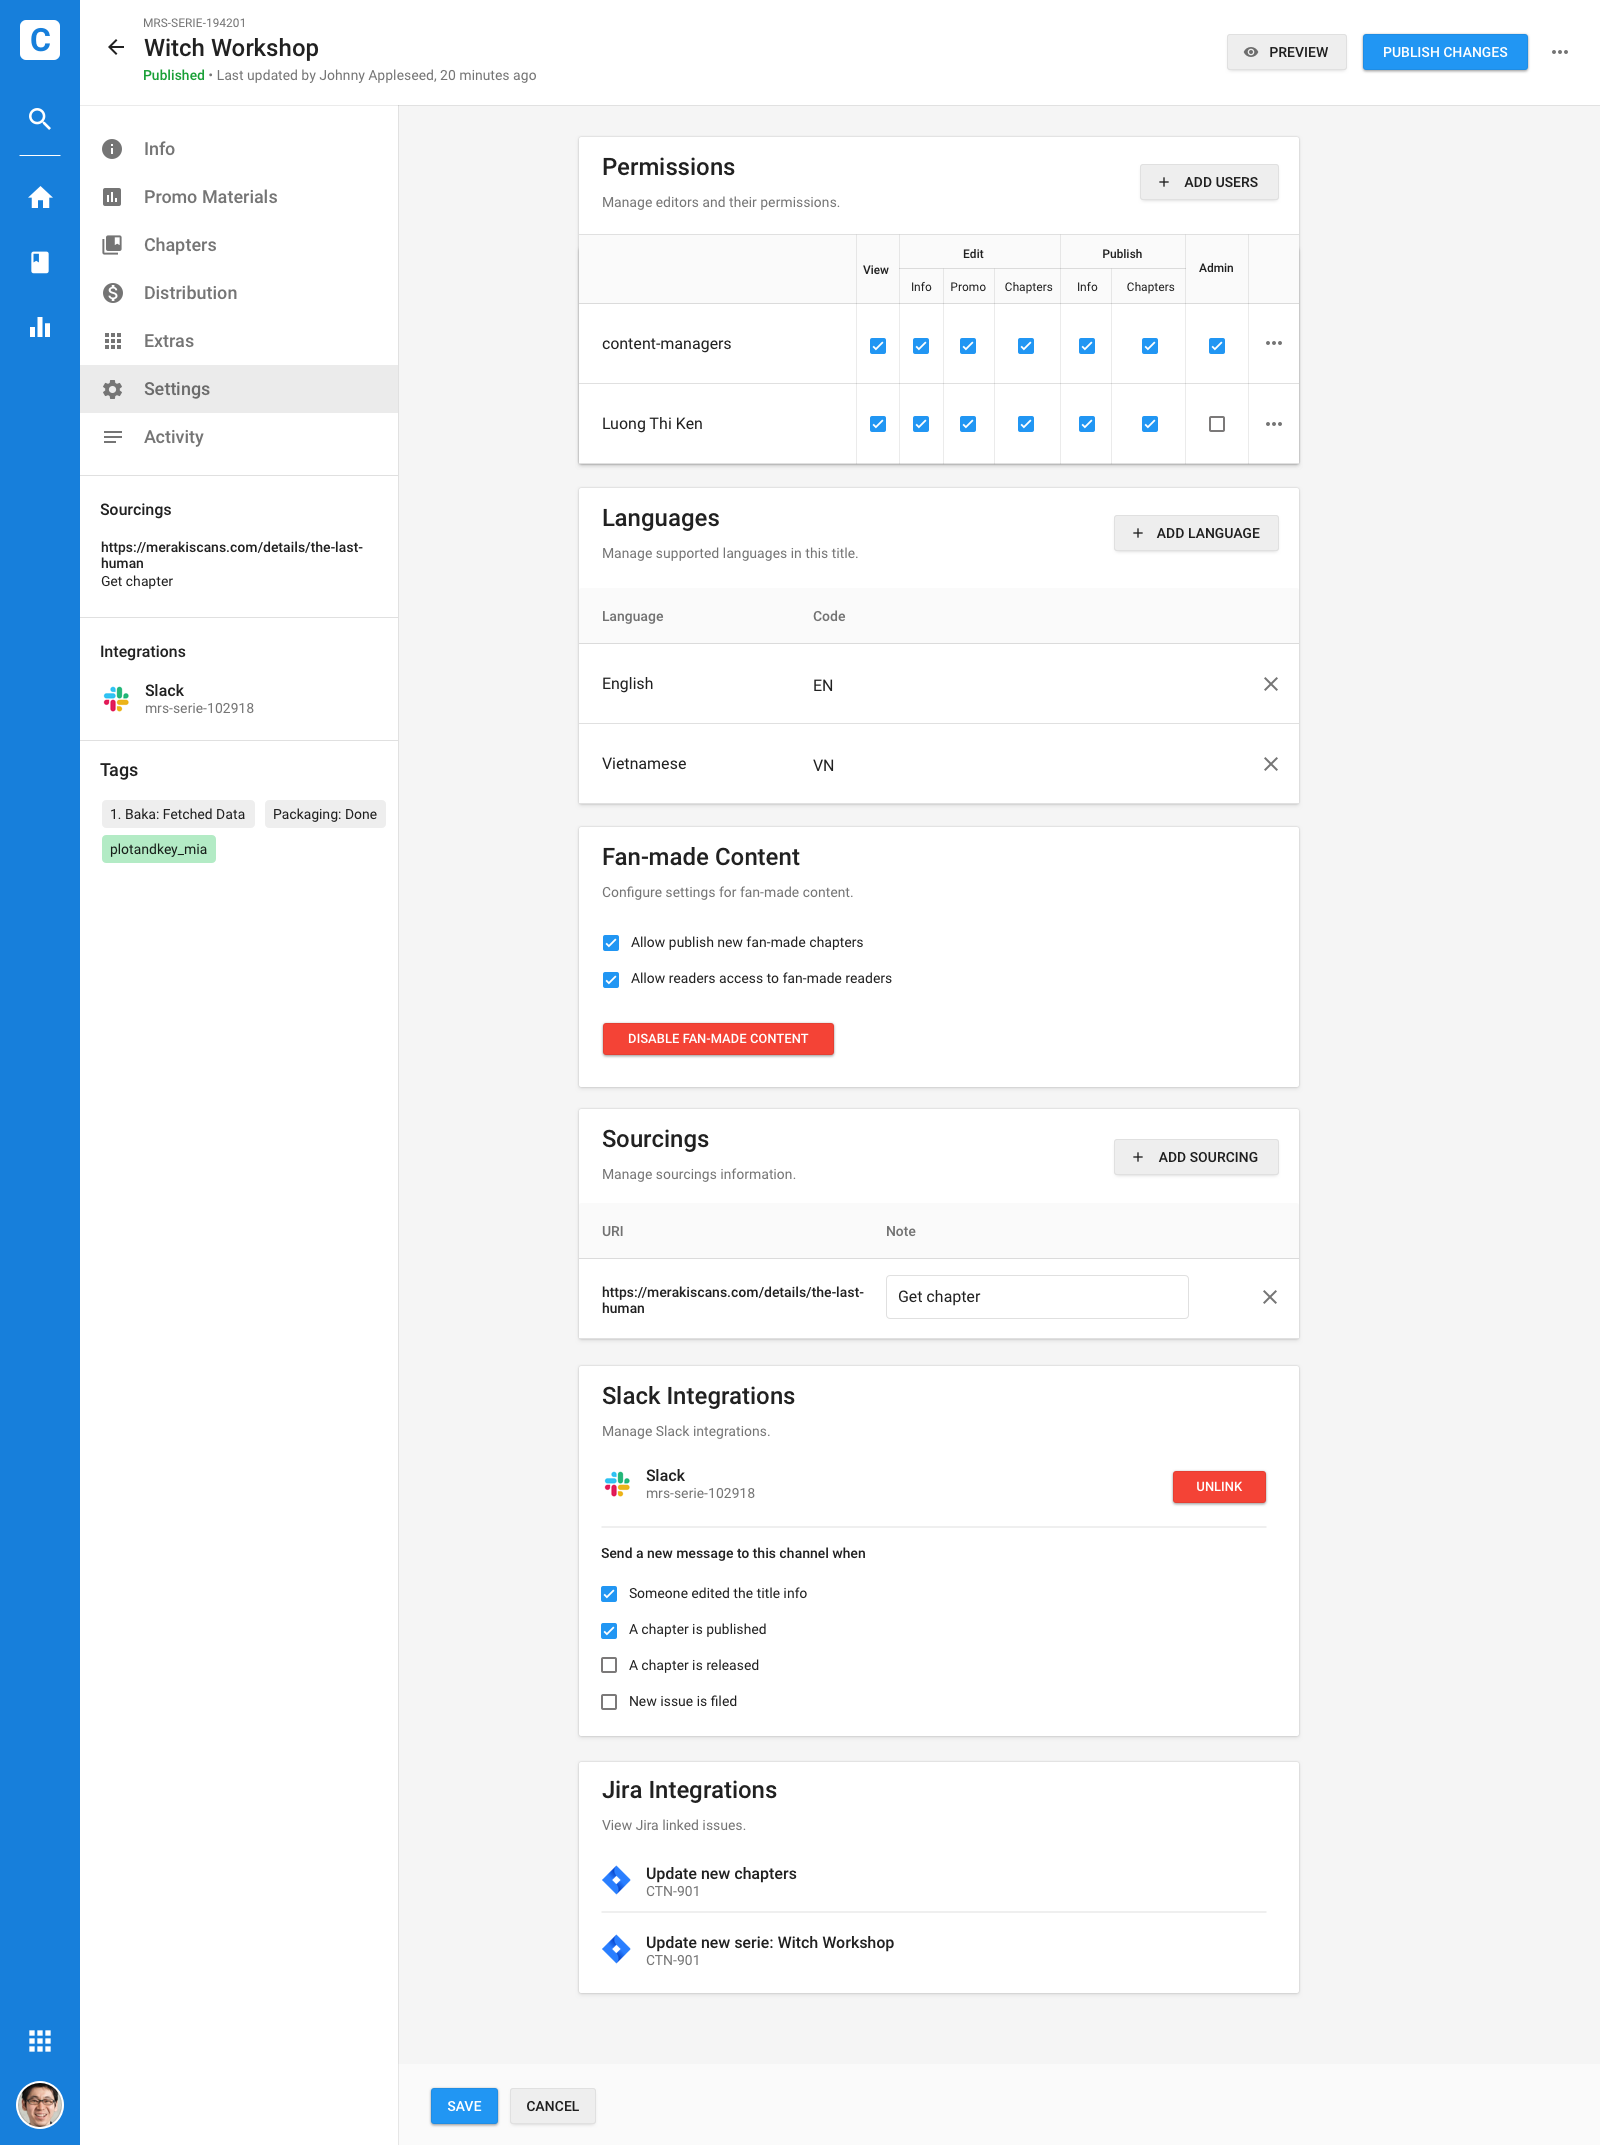Open more options for Luong Thi Ken row

[1273, 424]
